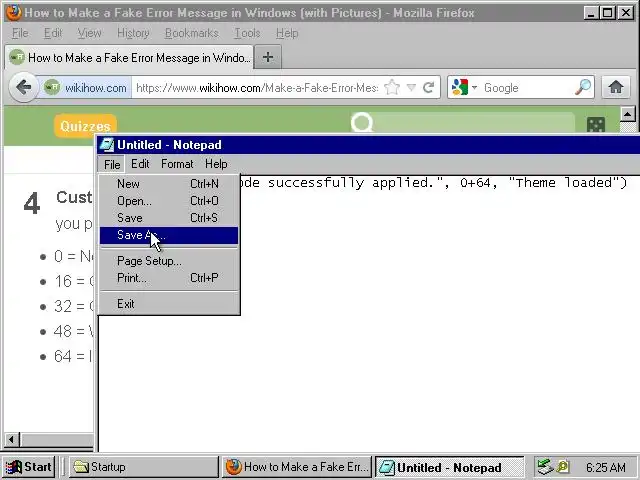Image resolution: width=640 pixels, height=480 pixels.
Task: Open Firefox's Edit menu
Action: pos(53,33)
